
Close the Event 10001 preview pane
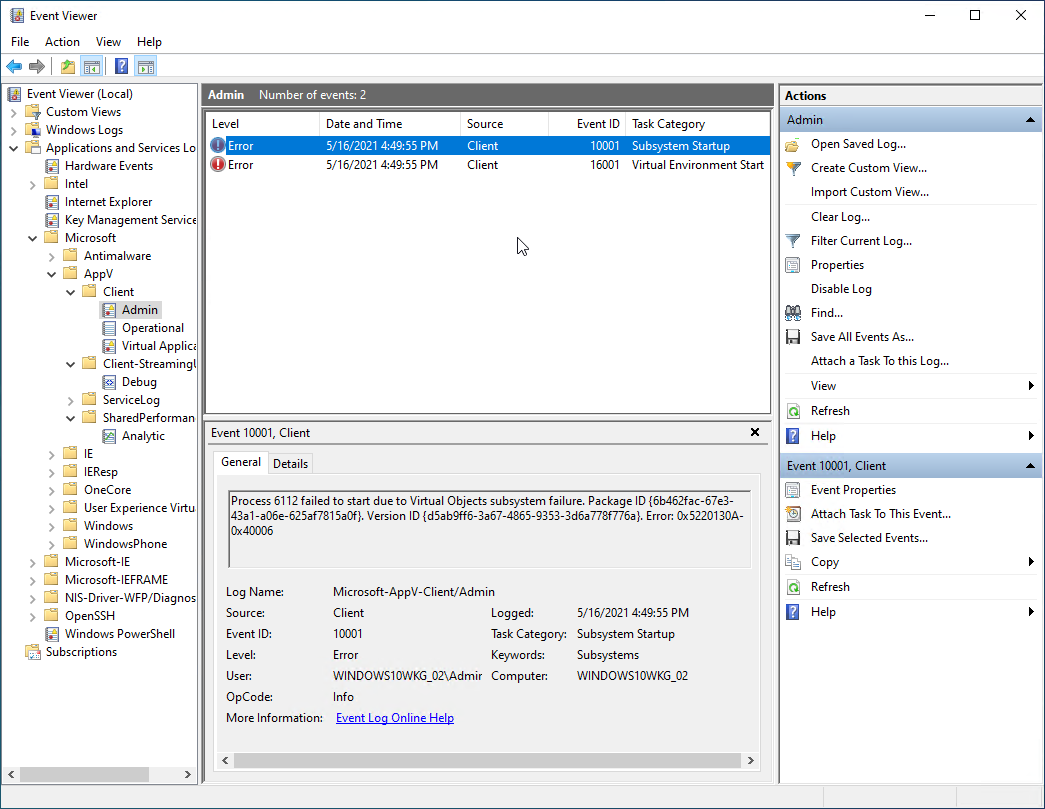pyautogui.click(x=755, y=432)
